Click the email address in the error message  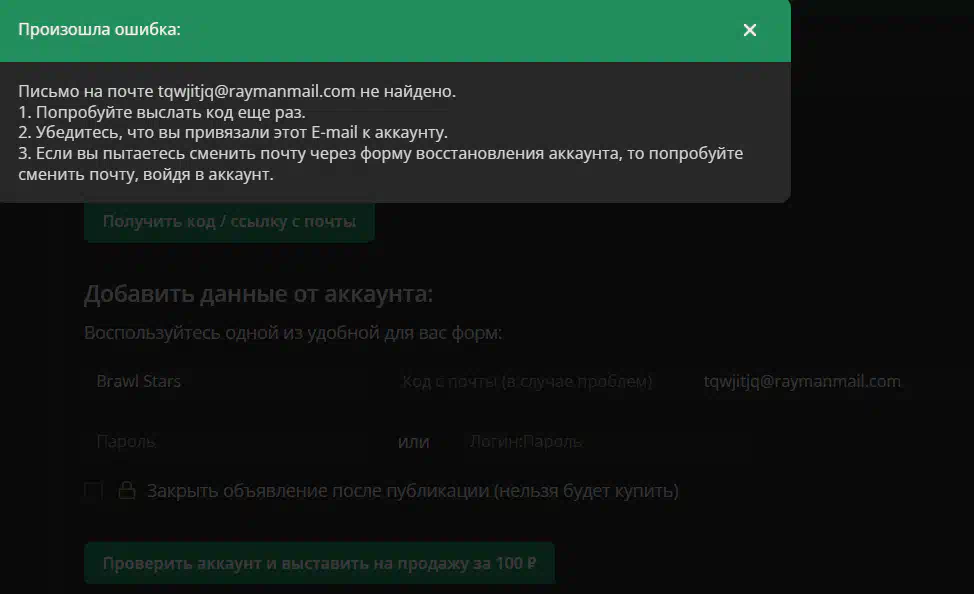click(x=257, y=91)
